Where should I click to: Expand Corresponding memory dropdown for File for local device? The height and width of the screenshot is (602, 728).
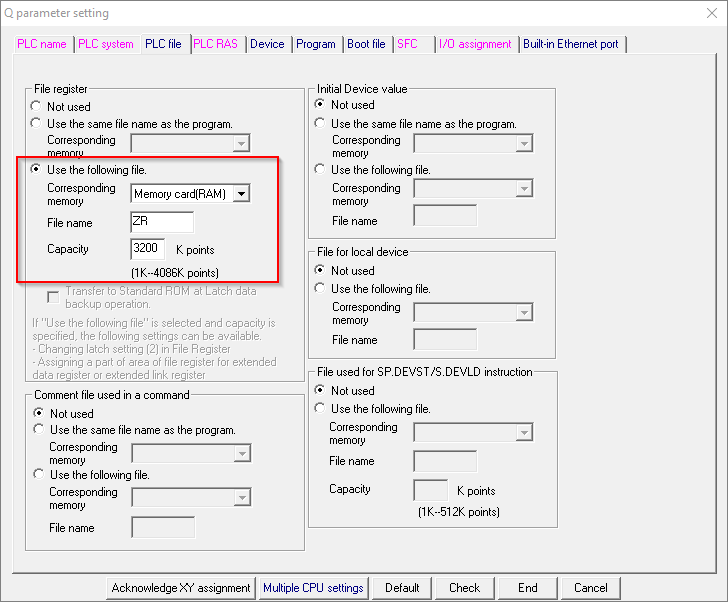(522, 313)
